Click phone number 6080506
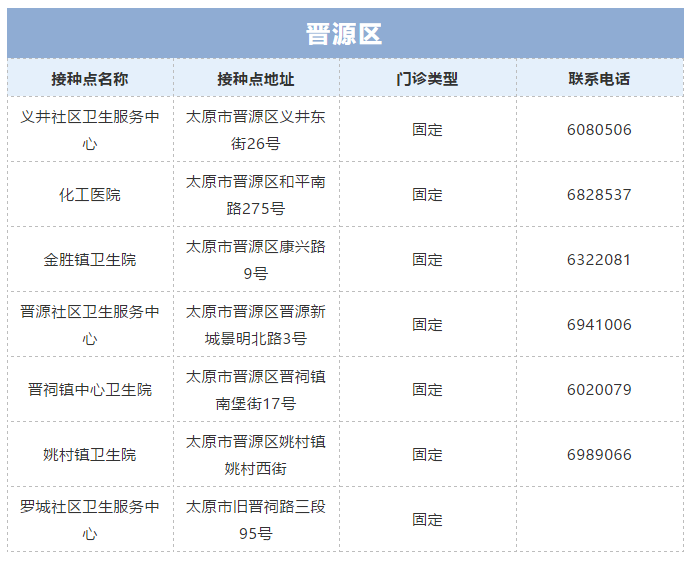690x561 pixels. pos(599,130)
